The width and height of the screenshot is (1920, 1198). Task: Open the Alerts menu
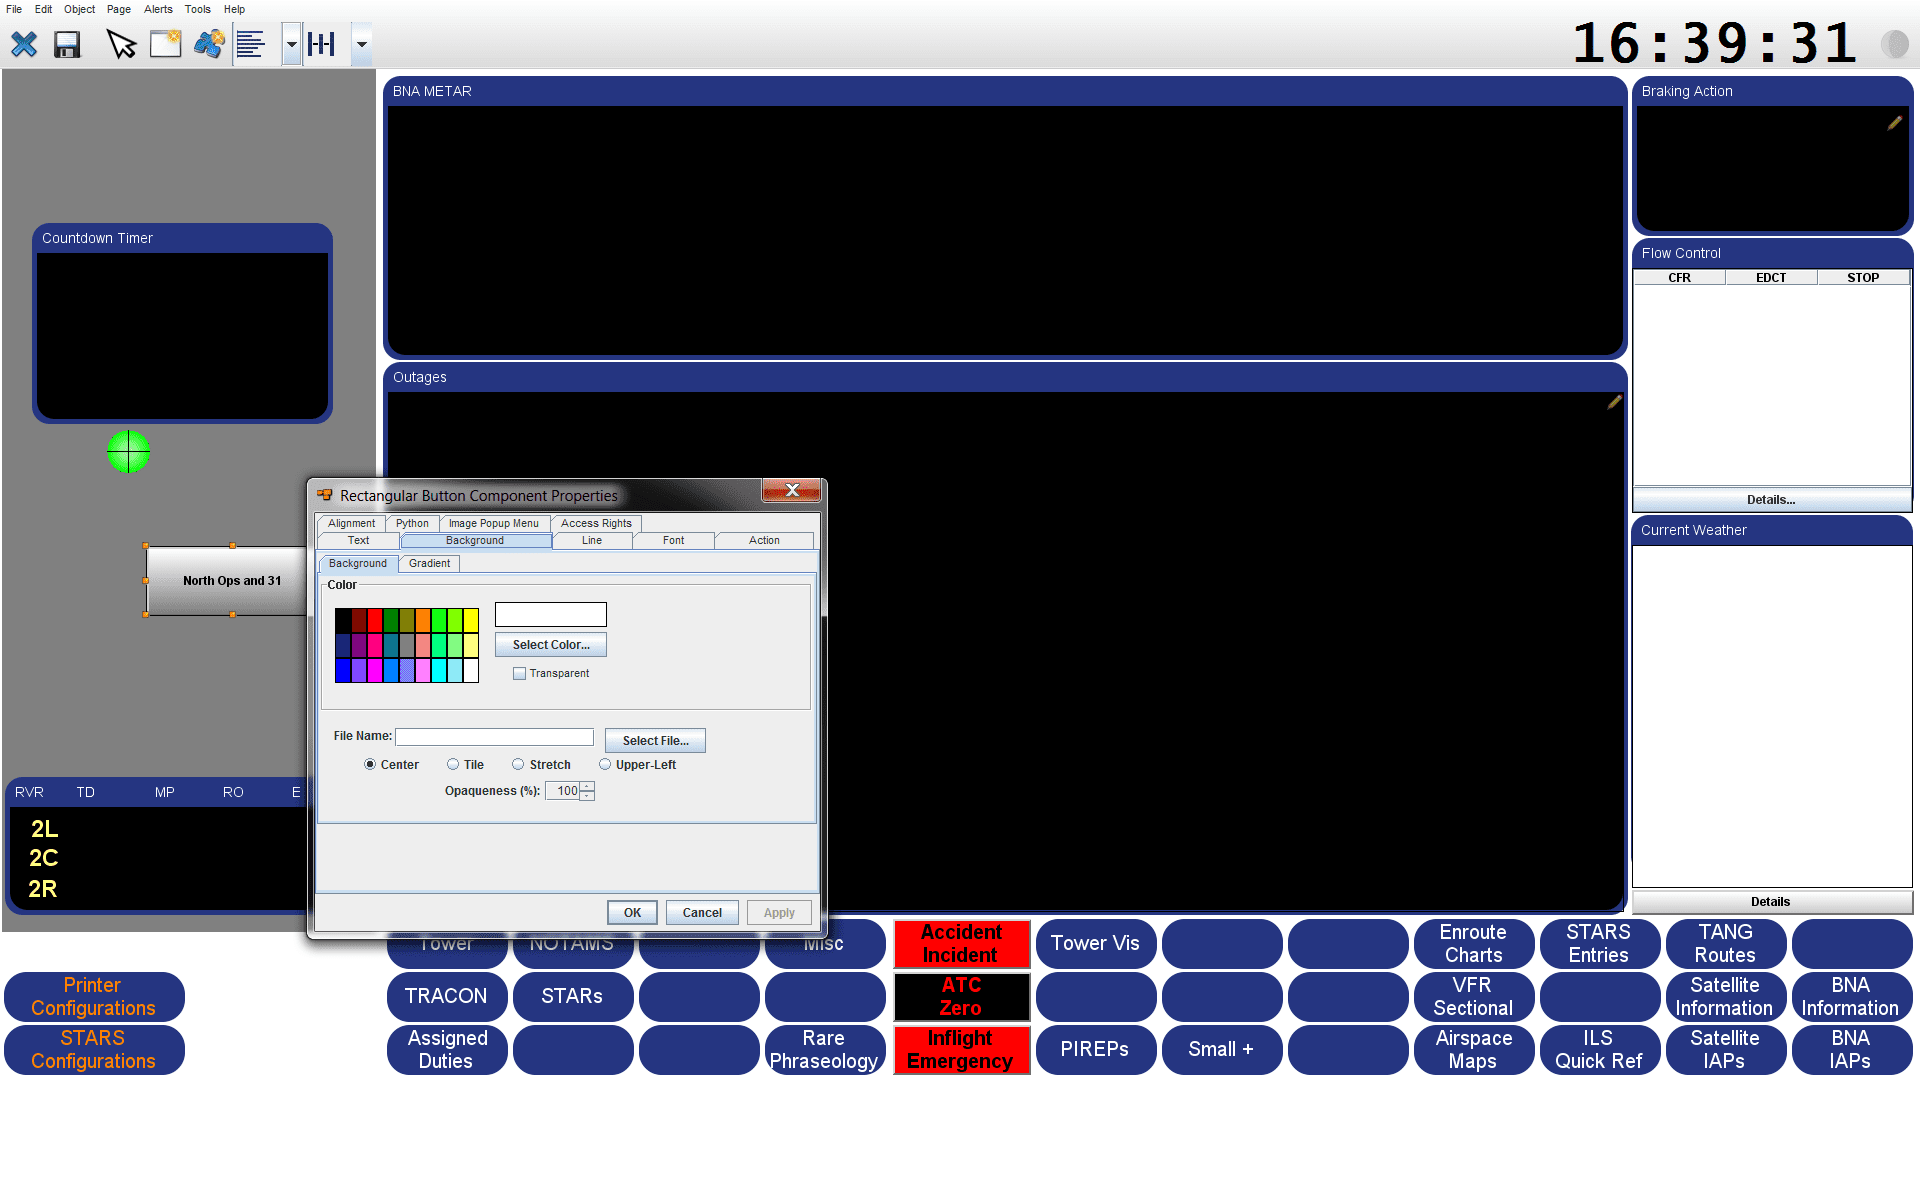click(x=158, y=9)
